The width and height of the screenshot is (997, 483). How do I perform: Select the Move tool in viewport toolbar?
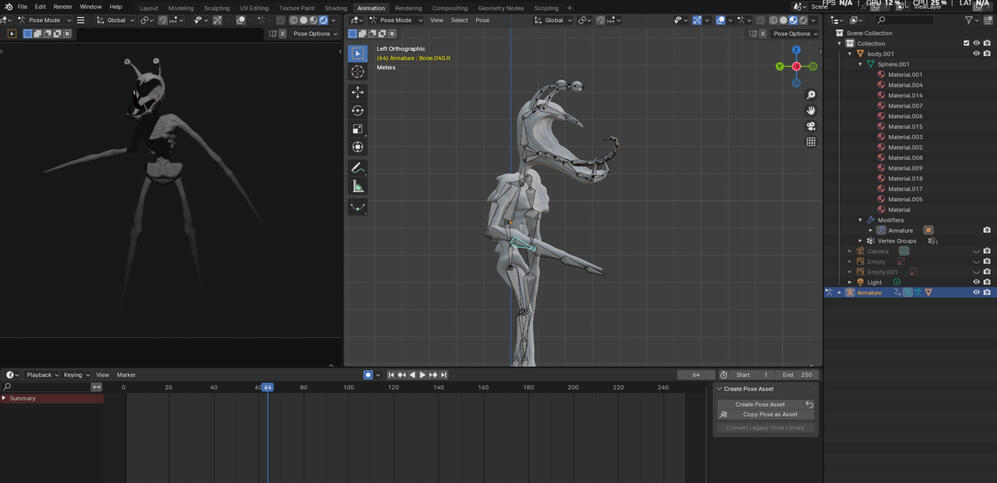(x=357, y=92)
